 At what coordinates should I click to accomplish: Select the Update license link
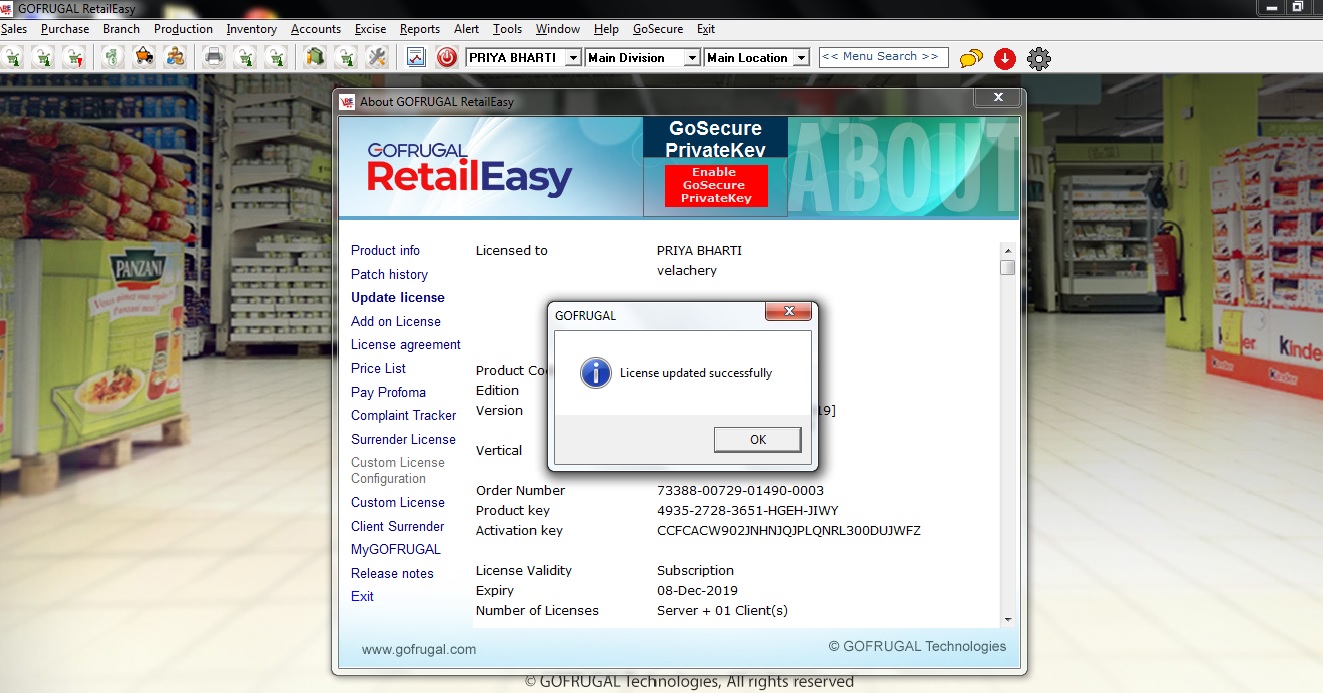point(398,297)
